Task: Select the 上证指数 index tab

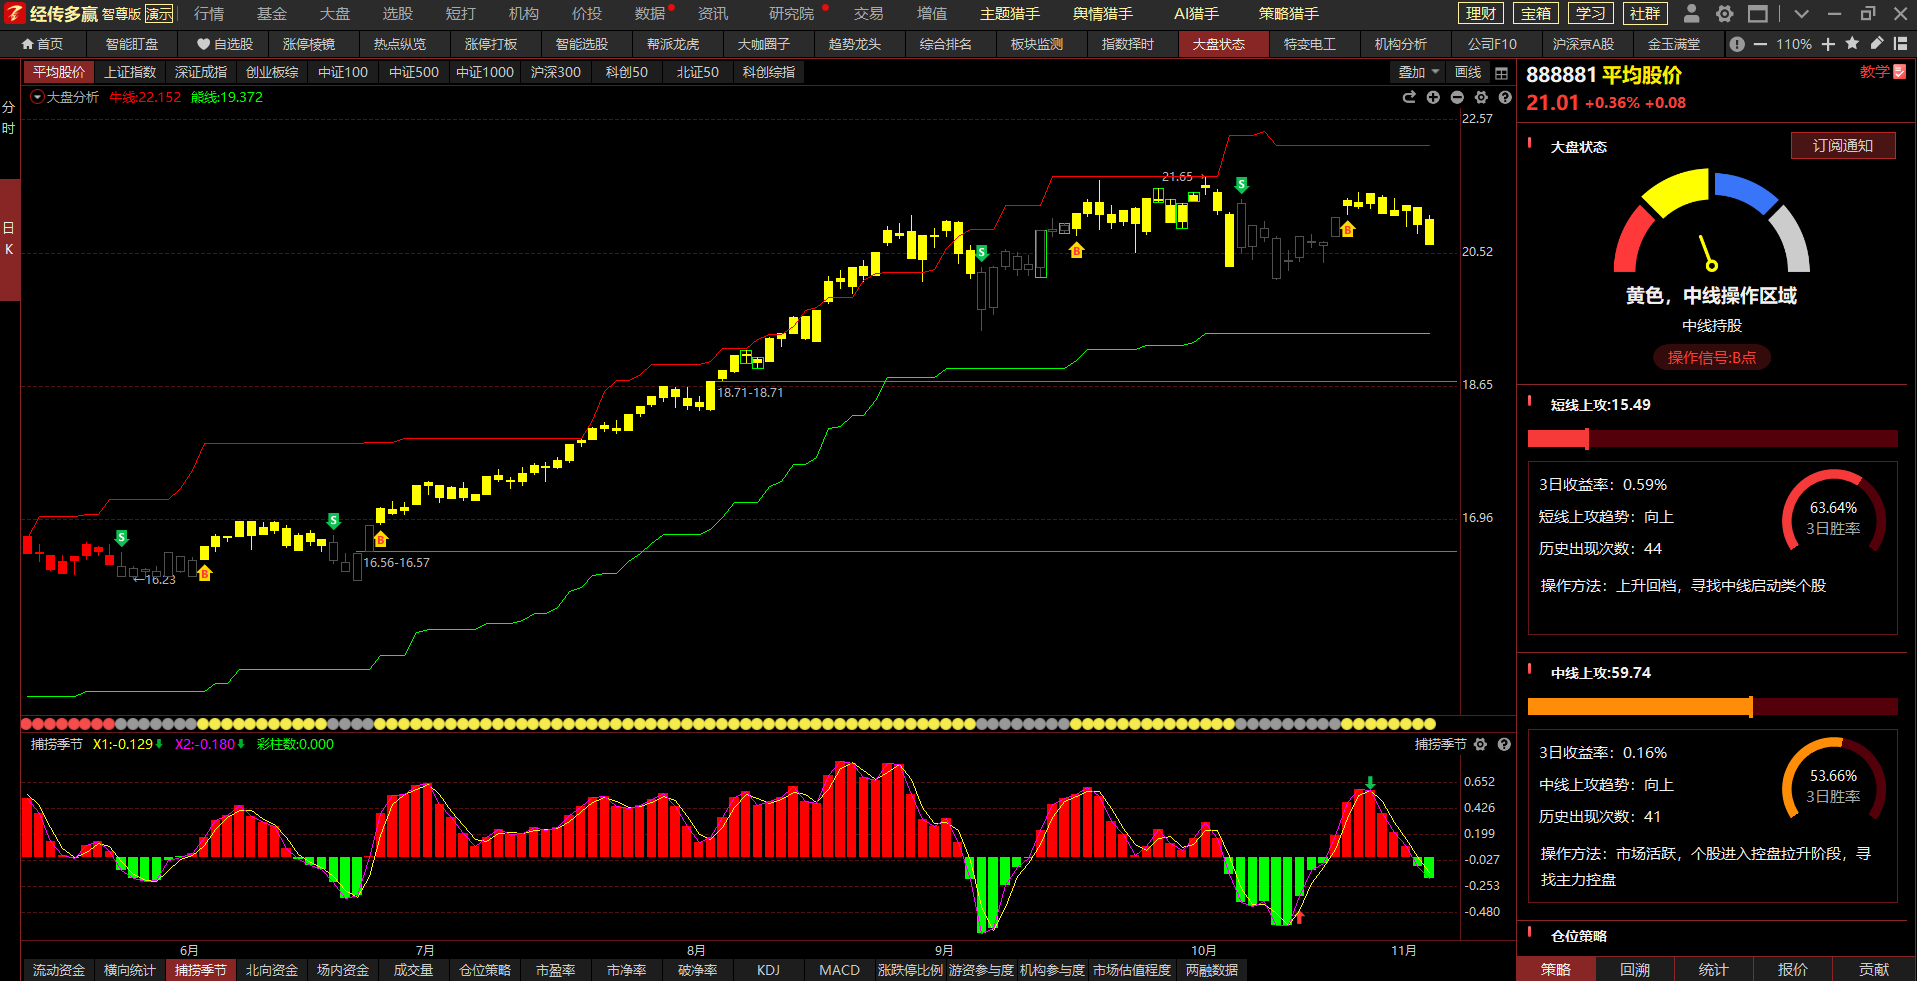Action: coord(130,72)
